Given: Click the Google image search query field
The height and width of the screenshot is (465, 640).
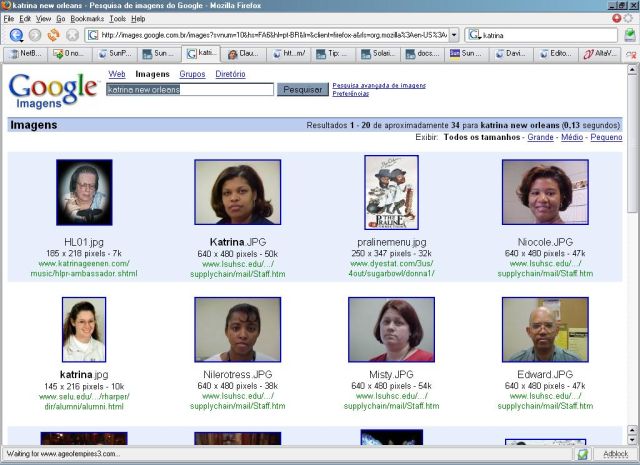Looking at the screenshot, I should point(190,89).
